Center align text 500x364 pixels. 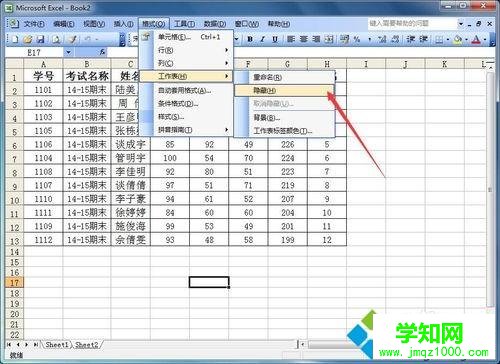coord(304,40)
